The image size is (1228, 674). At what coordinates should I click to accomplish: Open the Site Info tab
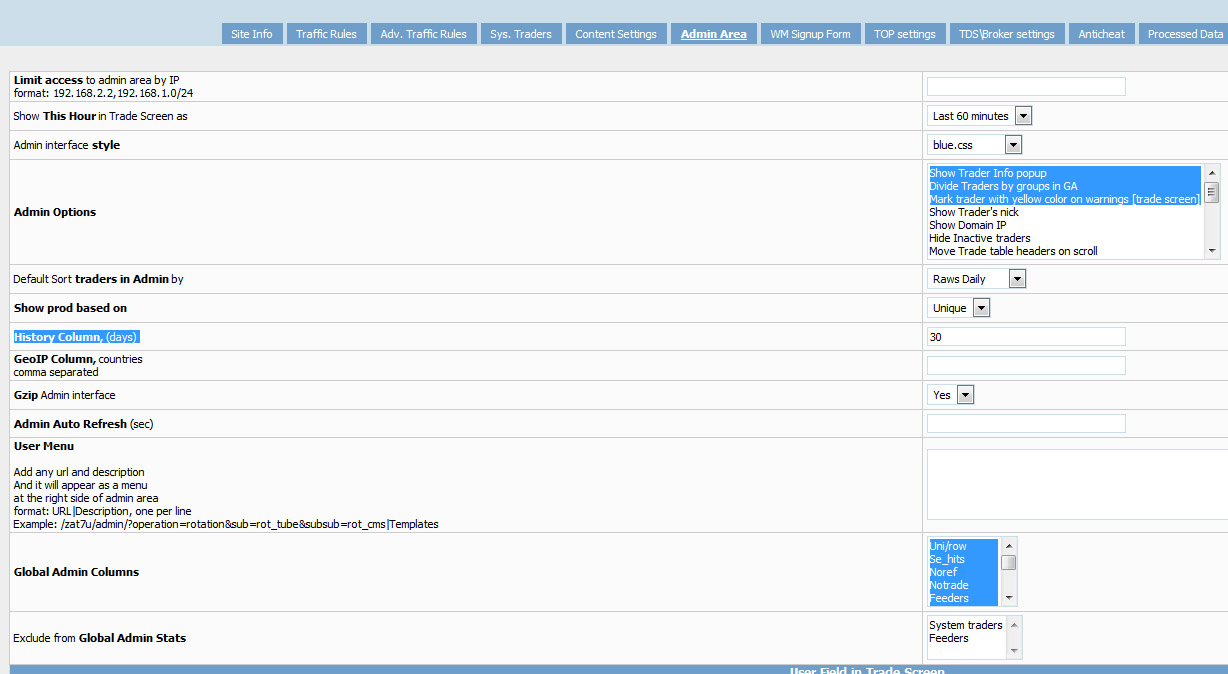[x=252, y=34]
